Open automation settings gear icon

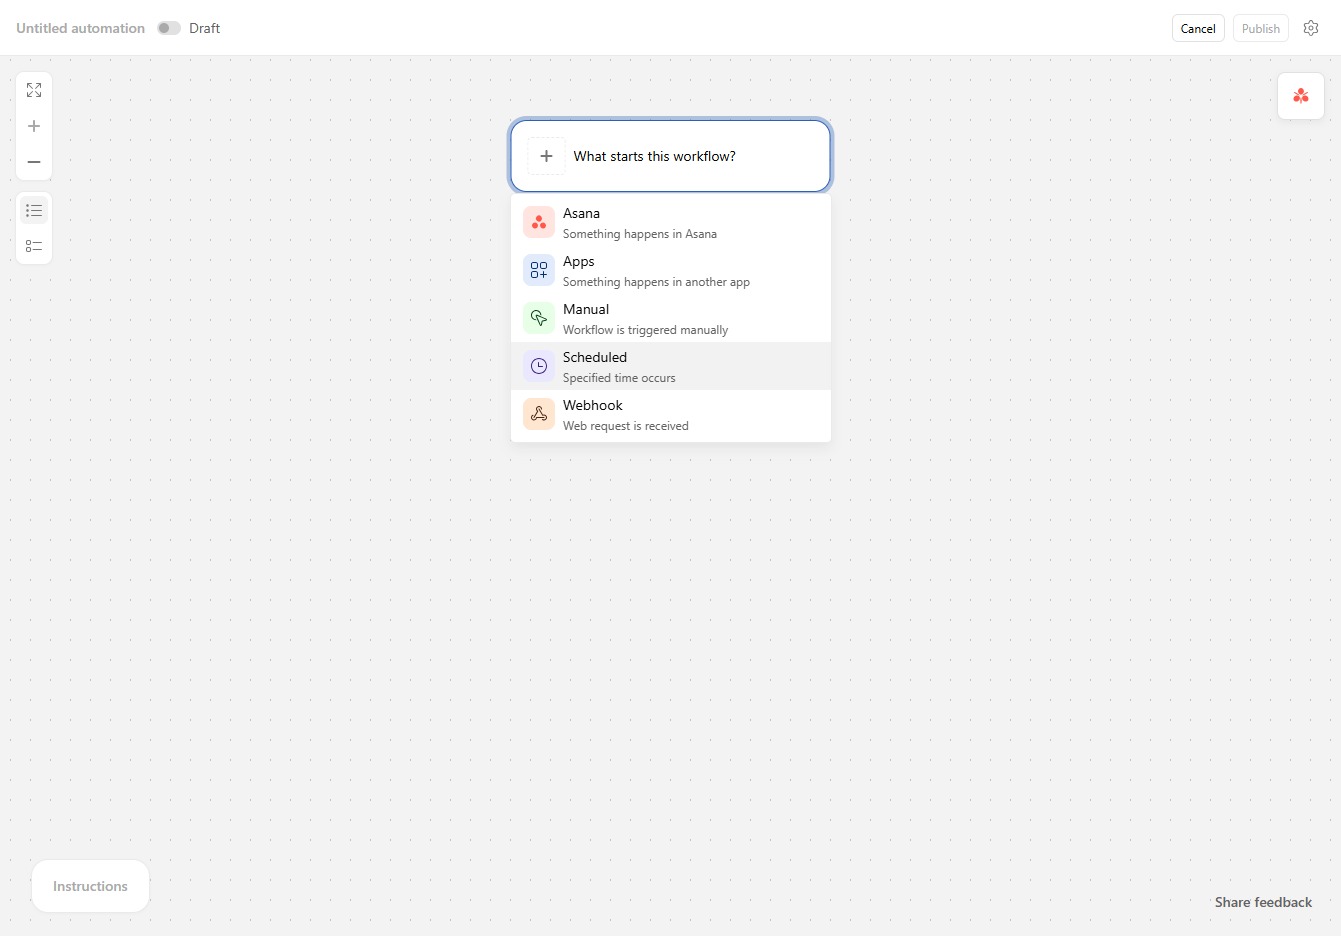(1311, 28)
